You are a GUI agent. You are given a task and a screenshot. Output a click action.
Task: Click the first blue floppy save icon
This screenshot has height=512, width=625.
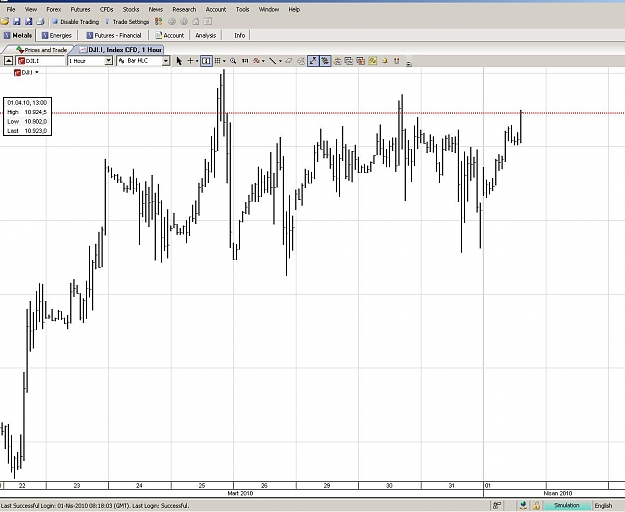click(17, 22)
